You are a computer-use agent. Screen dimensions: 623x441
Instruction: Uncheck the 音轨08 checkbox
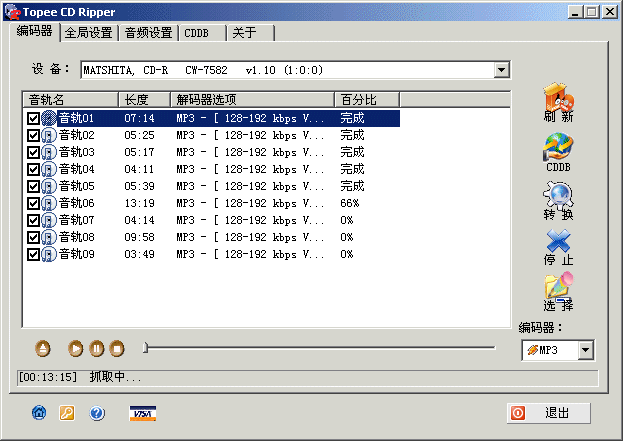(x=33, y=238)
